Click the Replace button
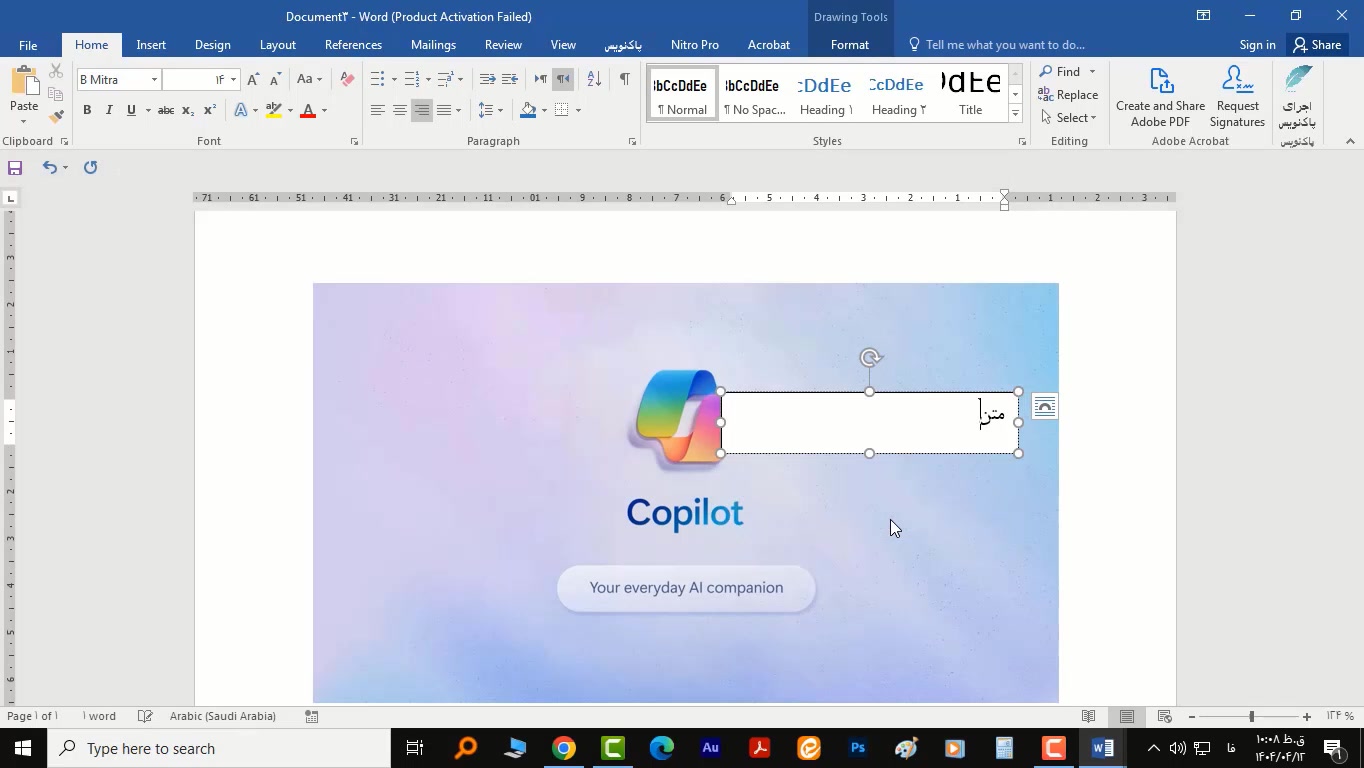The image size is (1364, 768). [1068, 95]
